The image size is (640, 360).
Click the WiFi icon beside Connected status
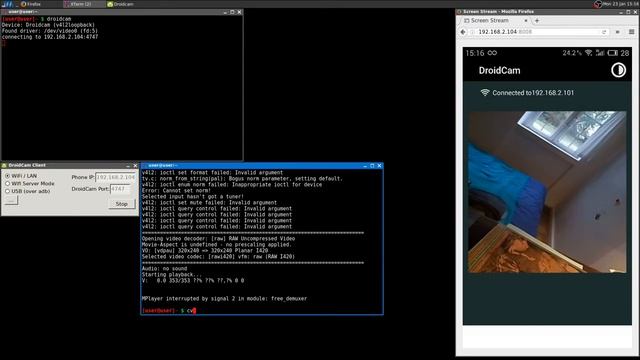pos(484,93)
